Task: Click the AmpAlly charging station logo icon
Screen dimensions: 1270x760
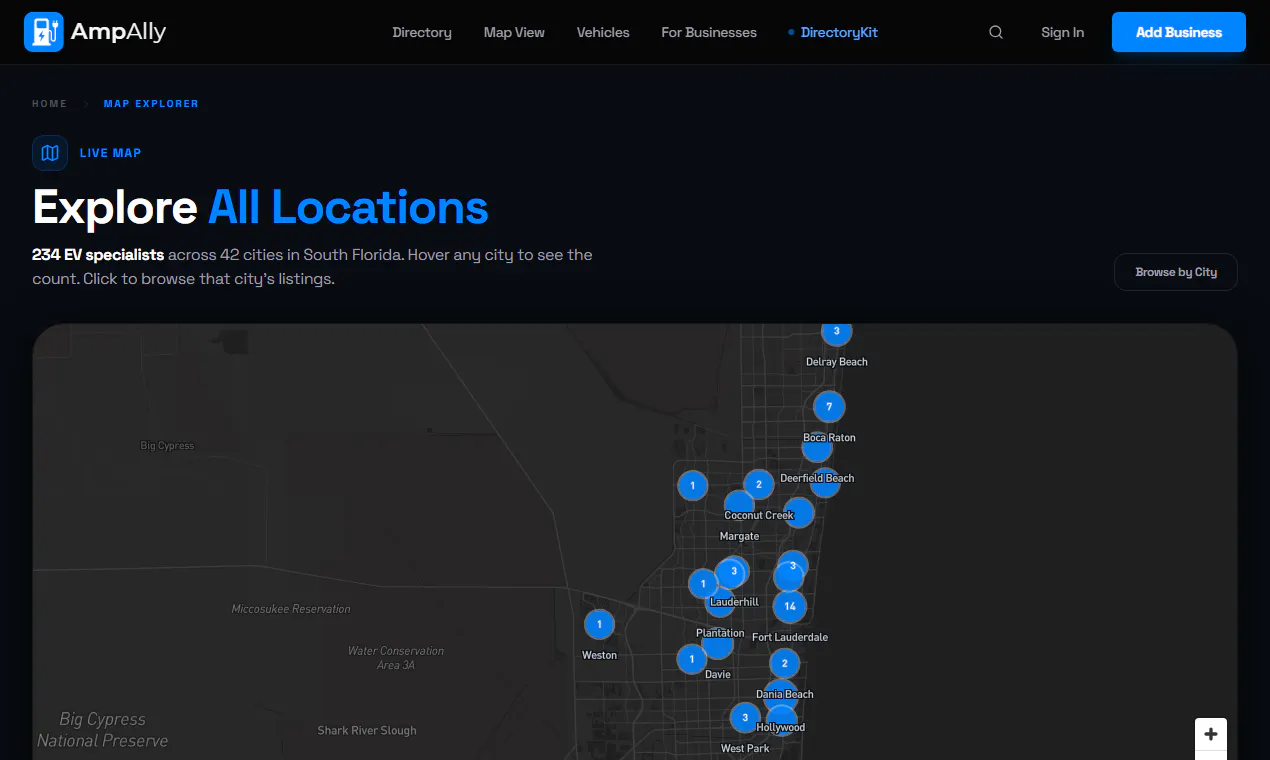Action: pos(44,32)
